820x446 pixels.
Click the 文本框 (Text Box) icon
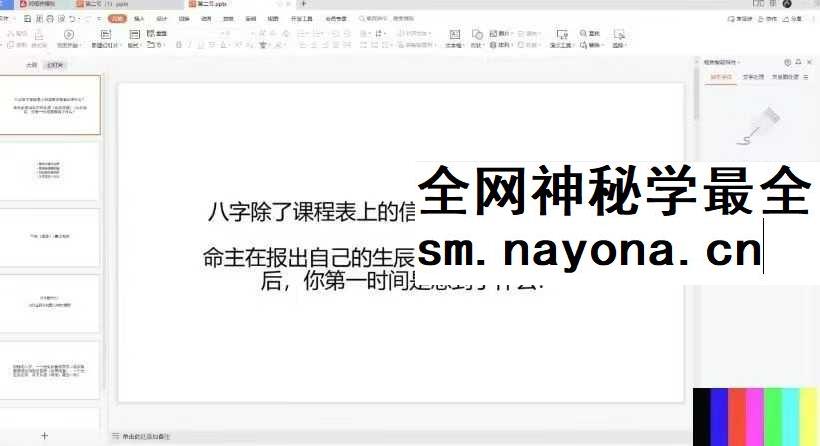pyautogui.click(x=454, y=35)
